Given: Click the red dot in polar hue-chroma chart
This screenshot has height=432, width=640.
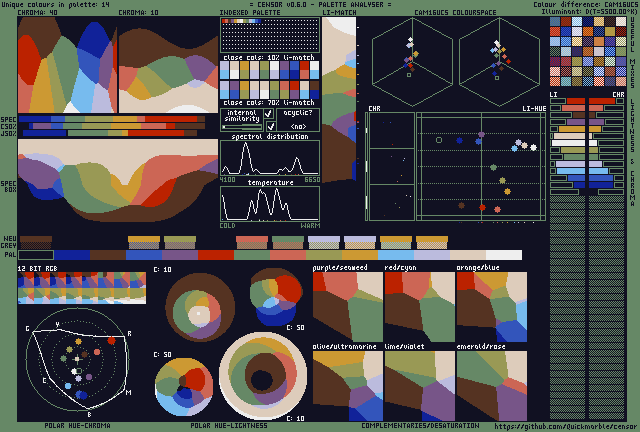Looking at the screenshot, I should pyautogui.click(x=111, y=341).
